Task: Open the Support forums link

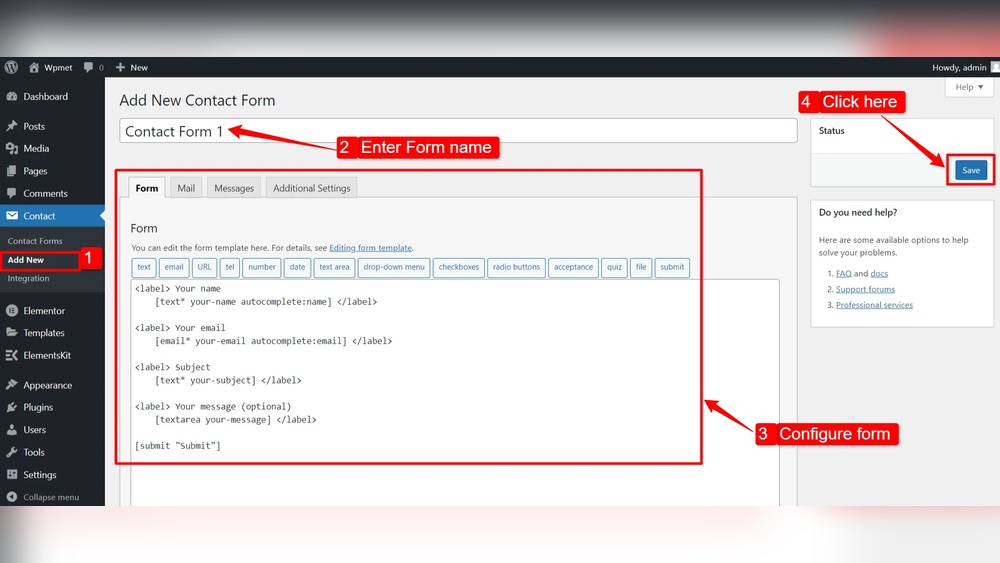Action: pyautogui.click(x=865, y=289)
